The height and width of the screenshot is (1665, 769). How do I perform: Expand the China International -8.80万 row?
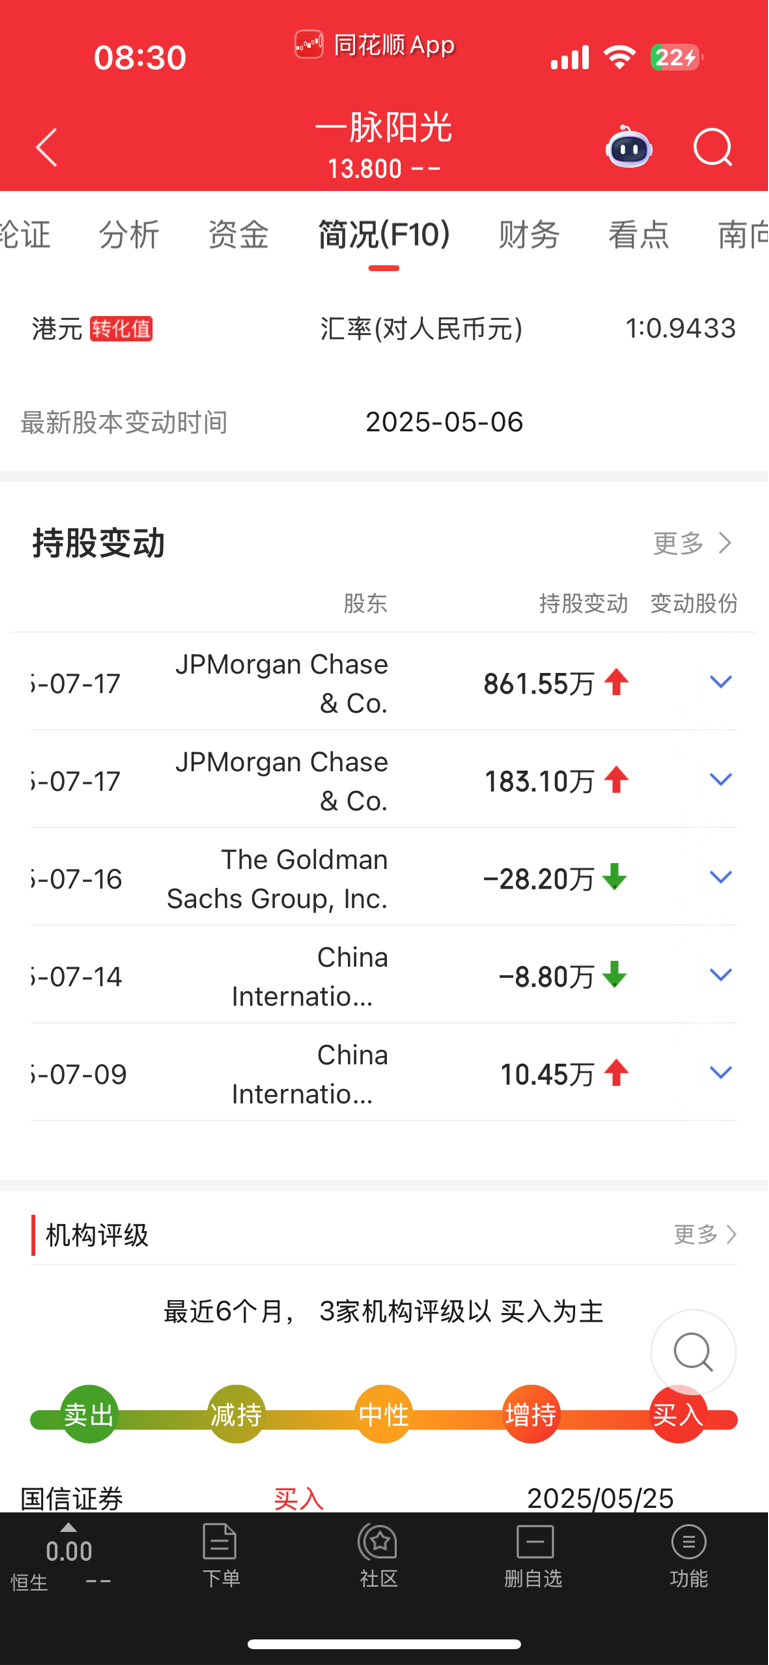coord(721,975)
